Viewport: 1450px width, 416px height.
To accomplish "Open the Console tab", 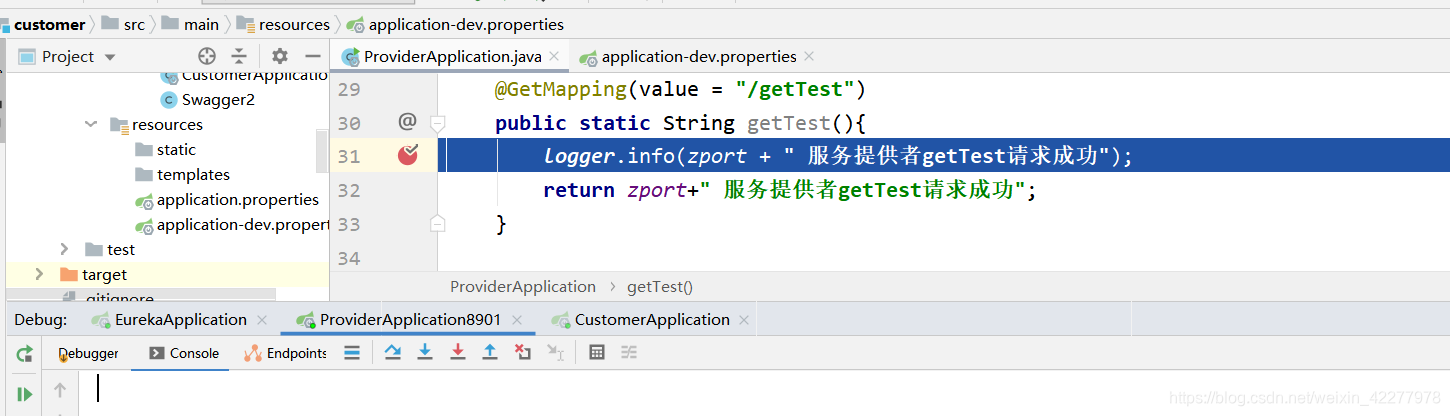I will 184,353.
